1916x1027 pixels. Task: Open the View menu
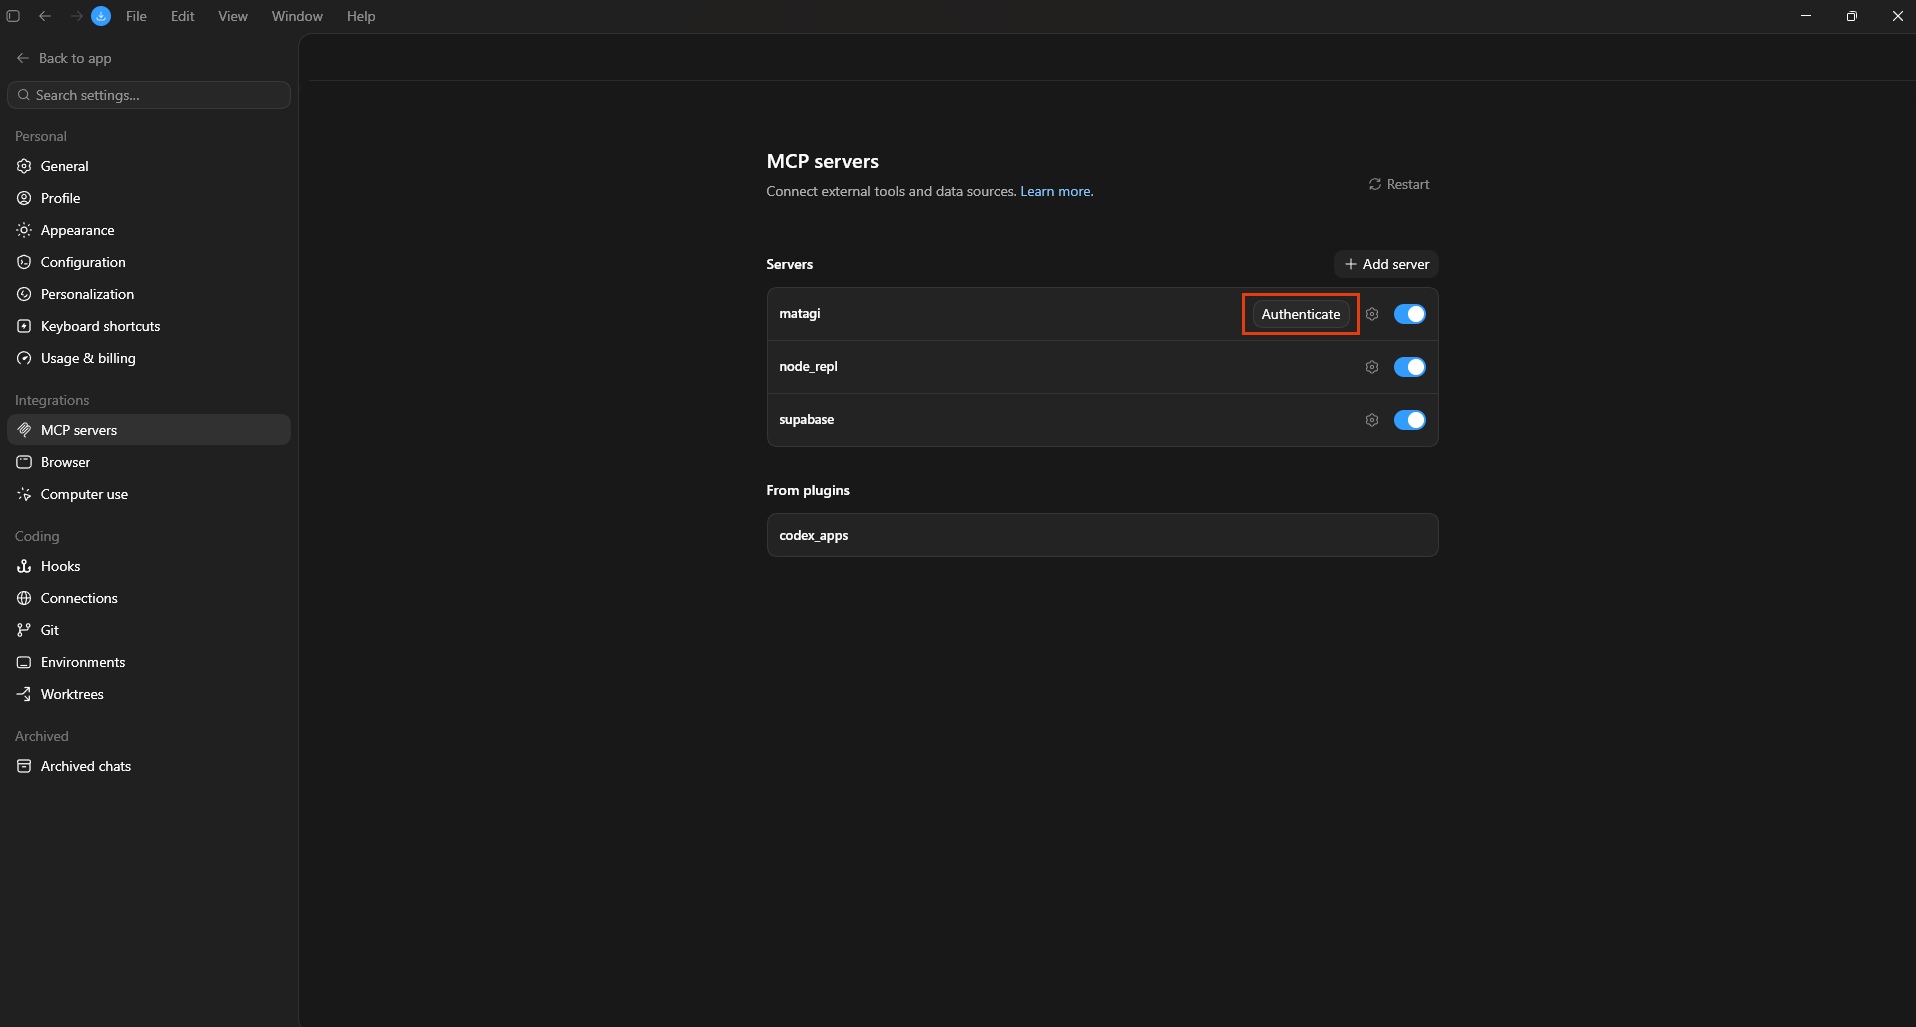click(x=233, y=16)
